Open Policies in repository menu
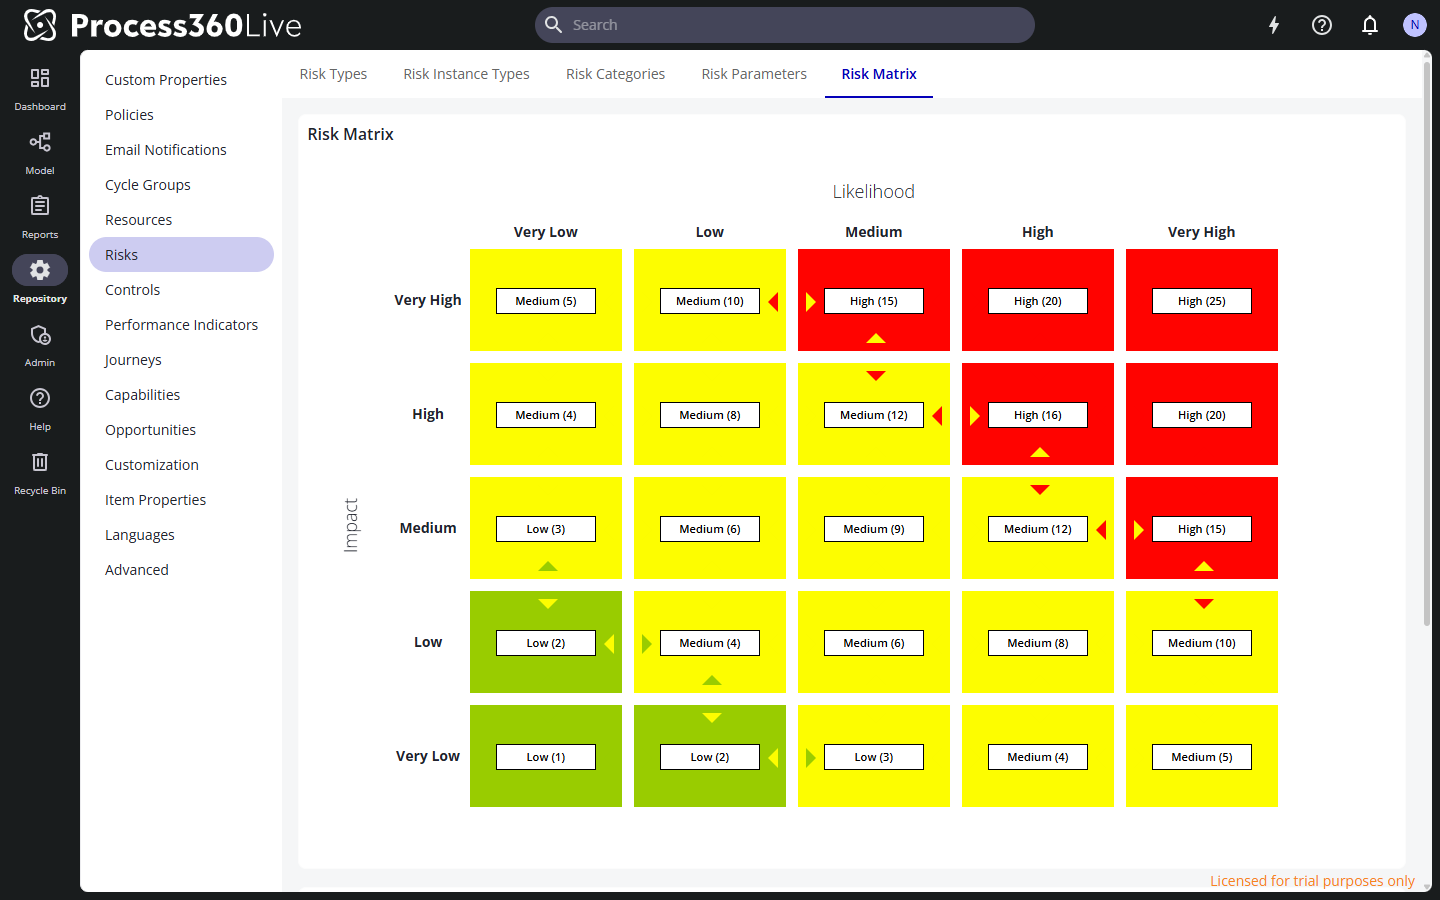 click(x=181, y=115)
